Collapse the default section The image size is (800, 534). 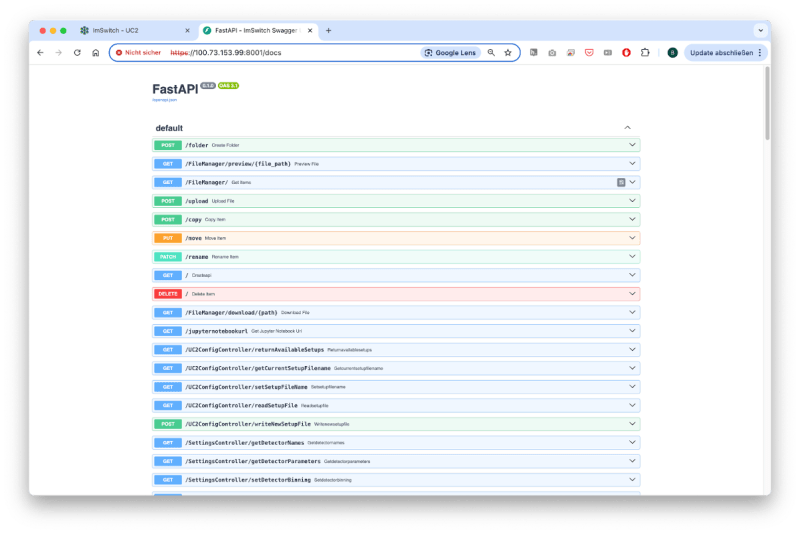628,128
